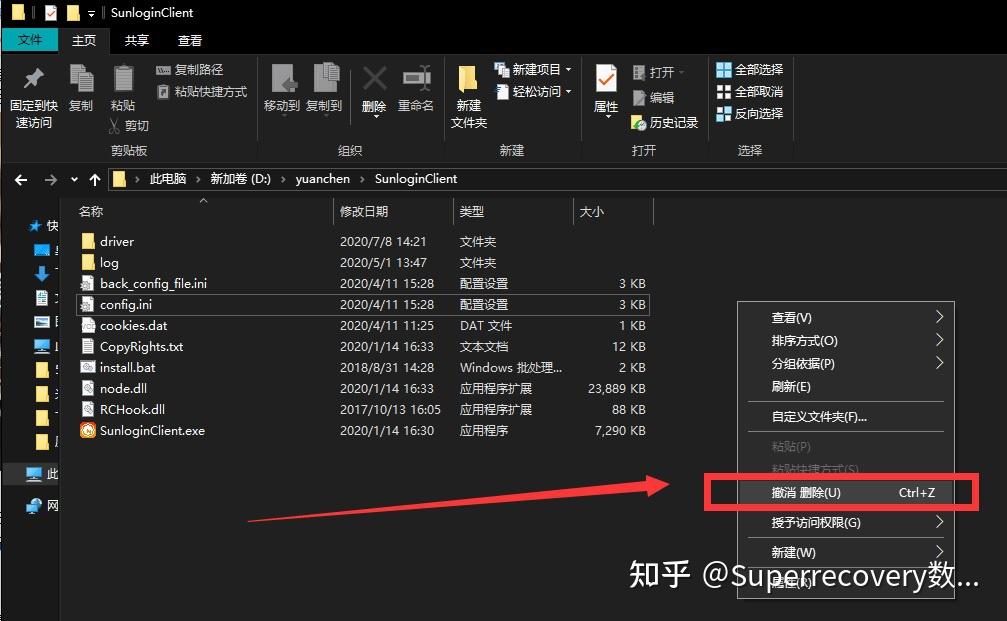Click the Forward navigation arrow

point(51,180)
